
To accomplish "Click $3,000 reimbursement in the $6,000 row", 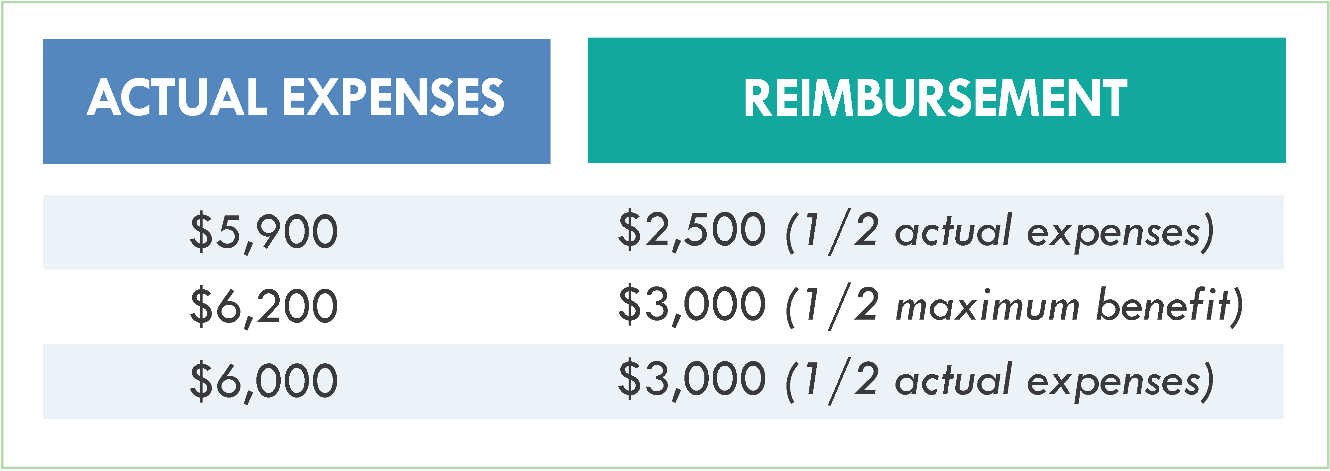I will (692, 381).
